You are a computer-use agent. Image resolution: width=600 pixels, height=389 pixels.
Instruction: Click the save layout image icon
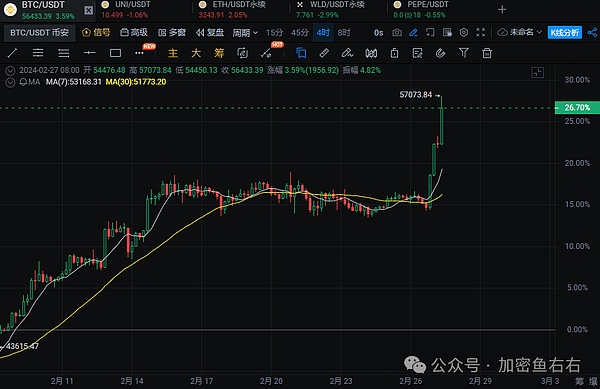click(x=447, y=33)
